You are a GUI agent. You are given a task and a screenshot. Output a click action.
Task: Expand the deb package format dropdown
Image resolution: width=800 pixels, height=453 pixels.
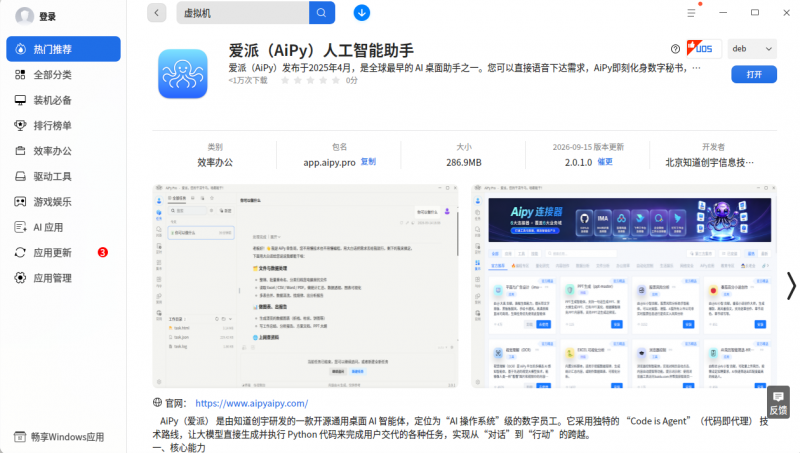pos(752,48)
